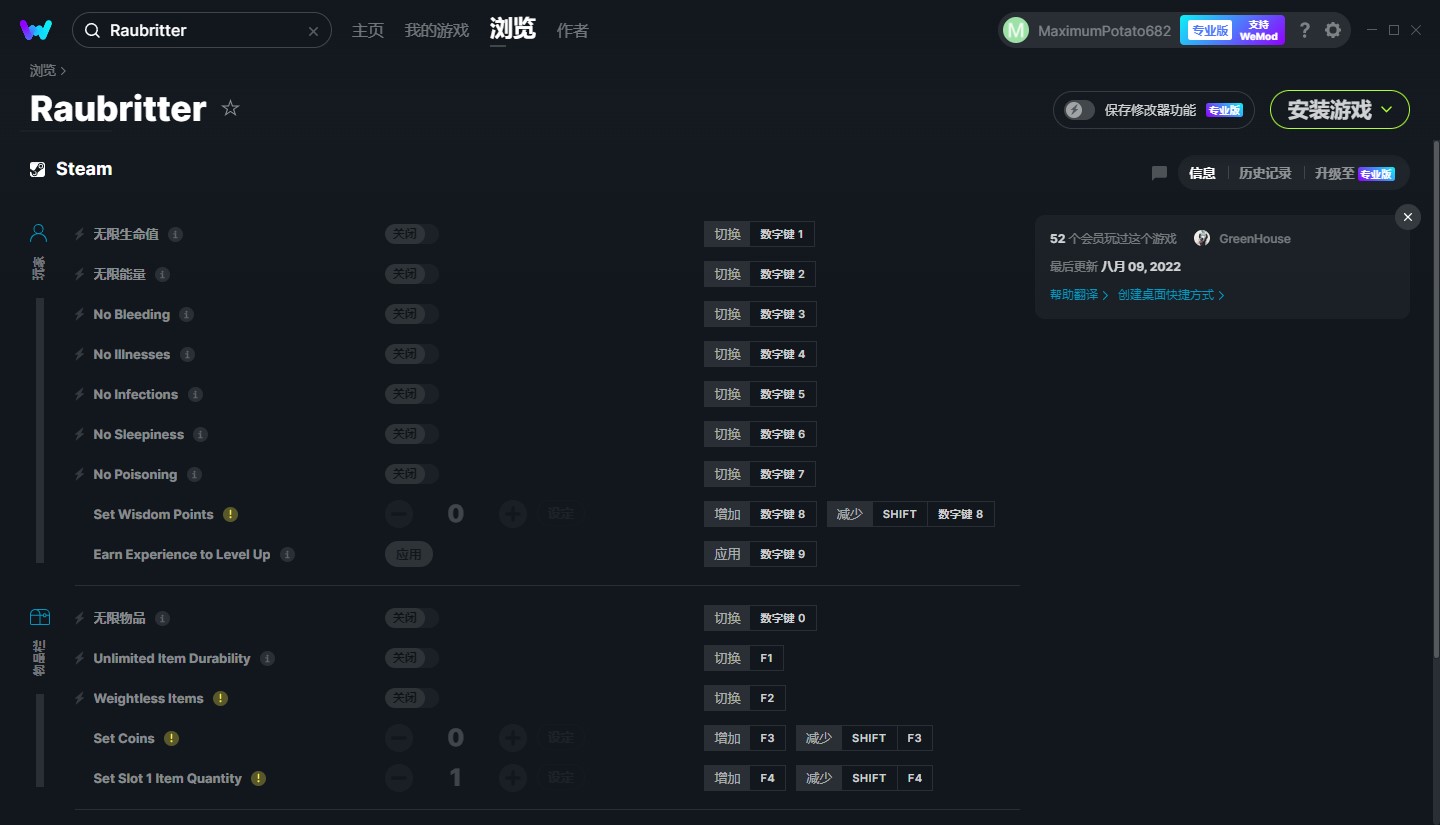This screenshot has width=1440, height=825.
Task: Open settings gear icon
Action: [1333, 30]
